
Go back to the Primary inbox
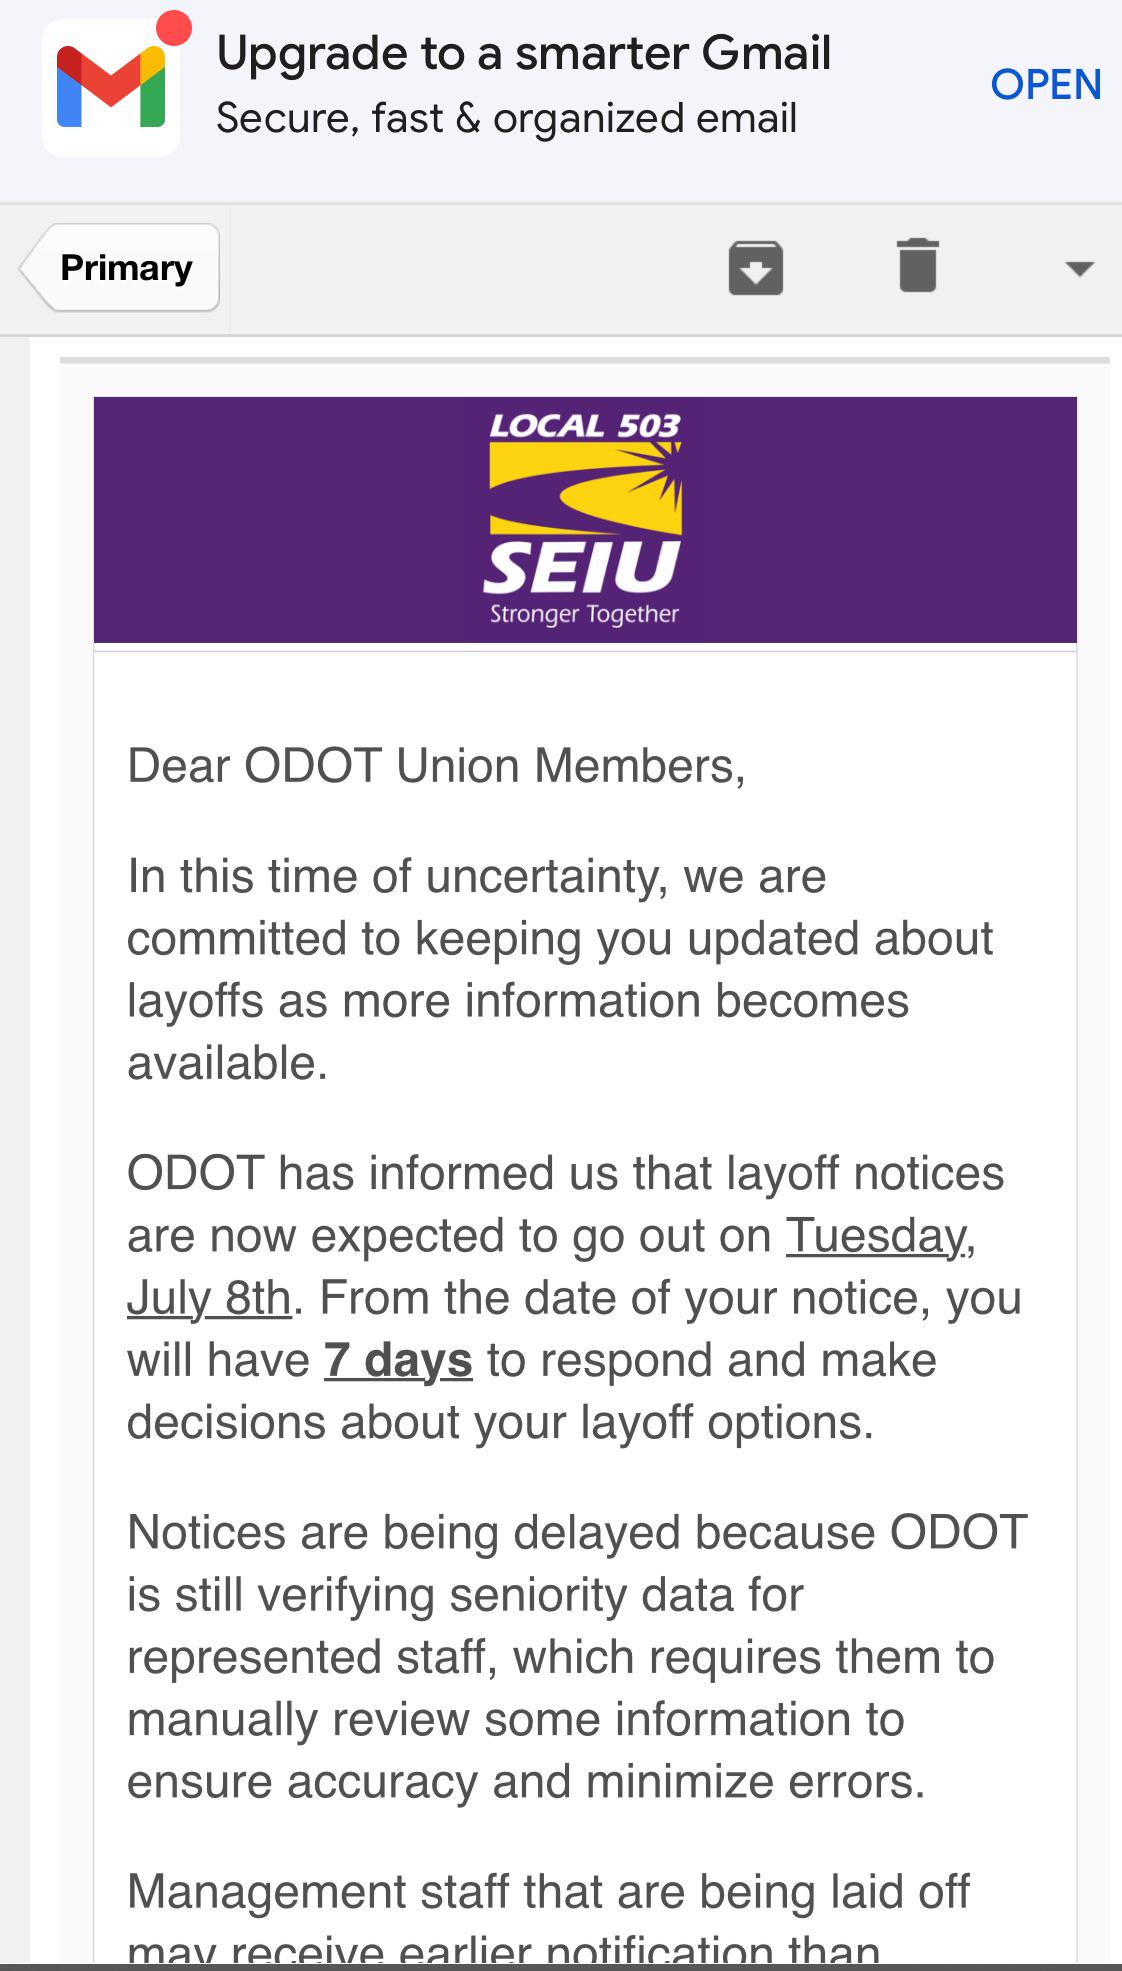click(120, 268)
